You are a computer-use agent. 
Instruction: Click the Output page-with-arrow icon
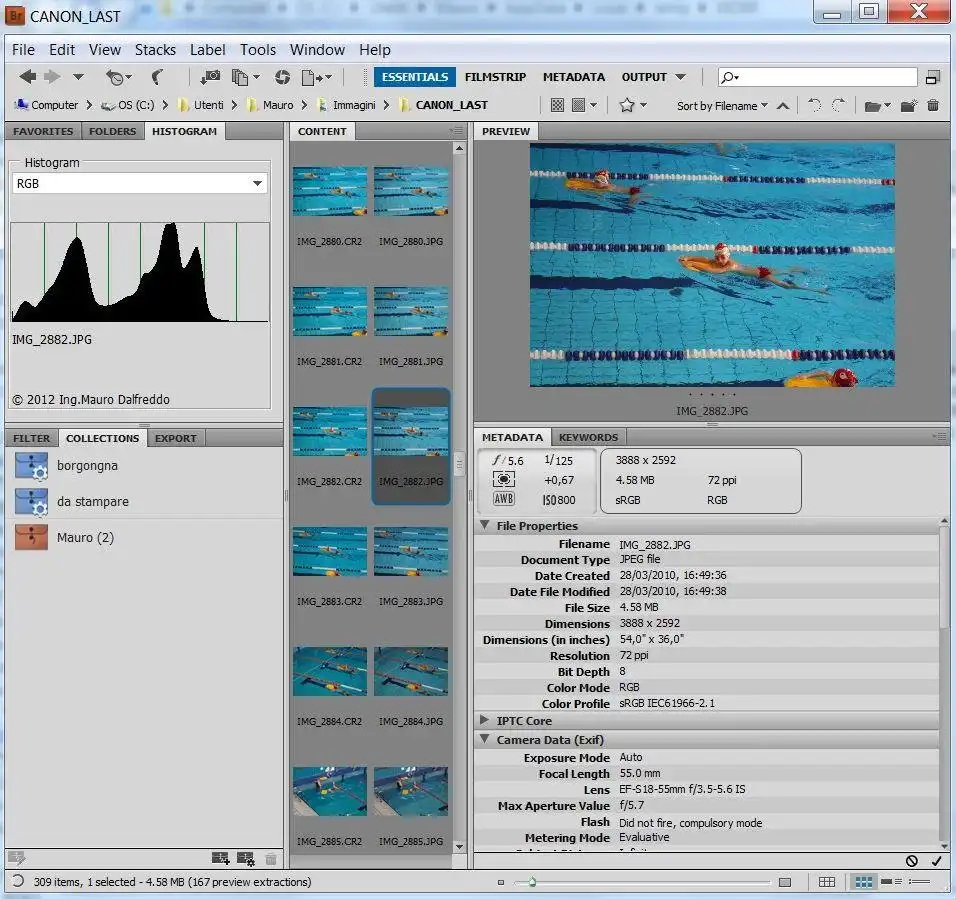point(310,77)
